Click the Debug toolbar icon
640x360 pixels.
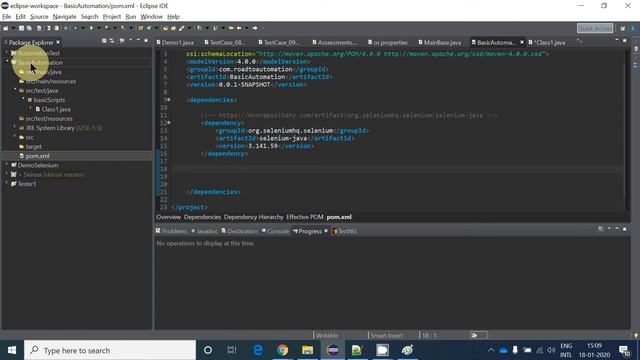tap(75, 28)
